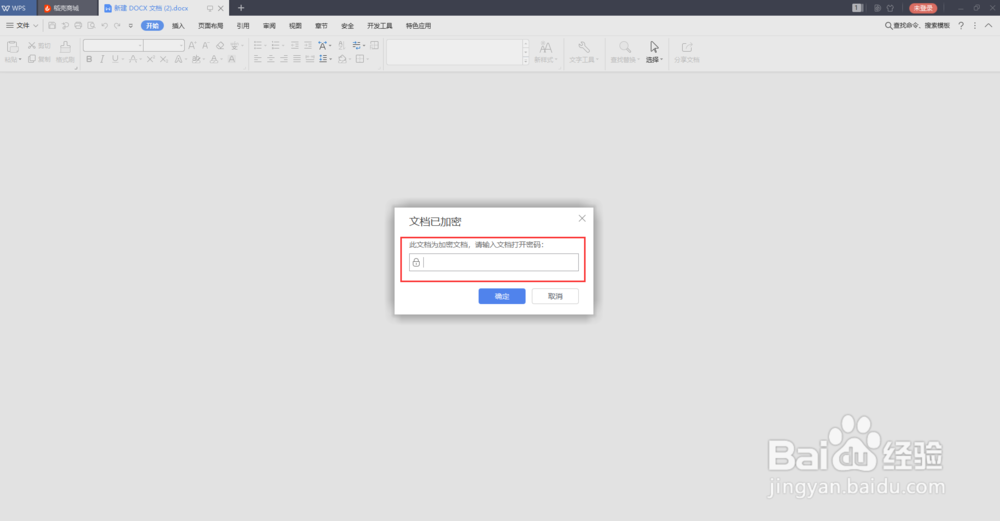Click the 查找命令、搜索模板 search box

(x=917, y=26)
